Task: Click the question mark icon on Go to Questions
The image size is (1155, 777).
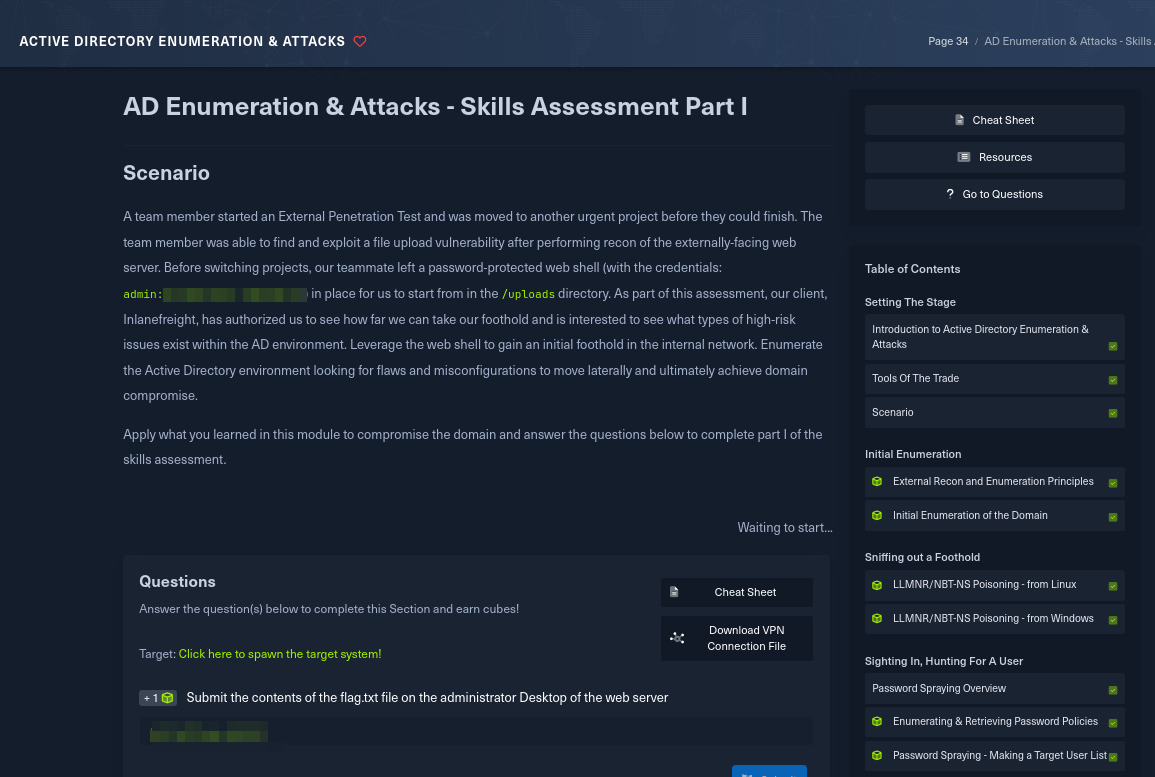Action: pyautogui.click(x=950, y=193)
